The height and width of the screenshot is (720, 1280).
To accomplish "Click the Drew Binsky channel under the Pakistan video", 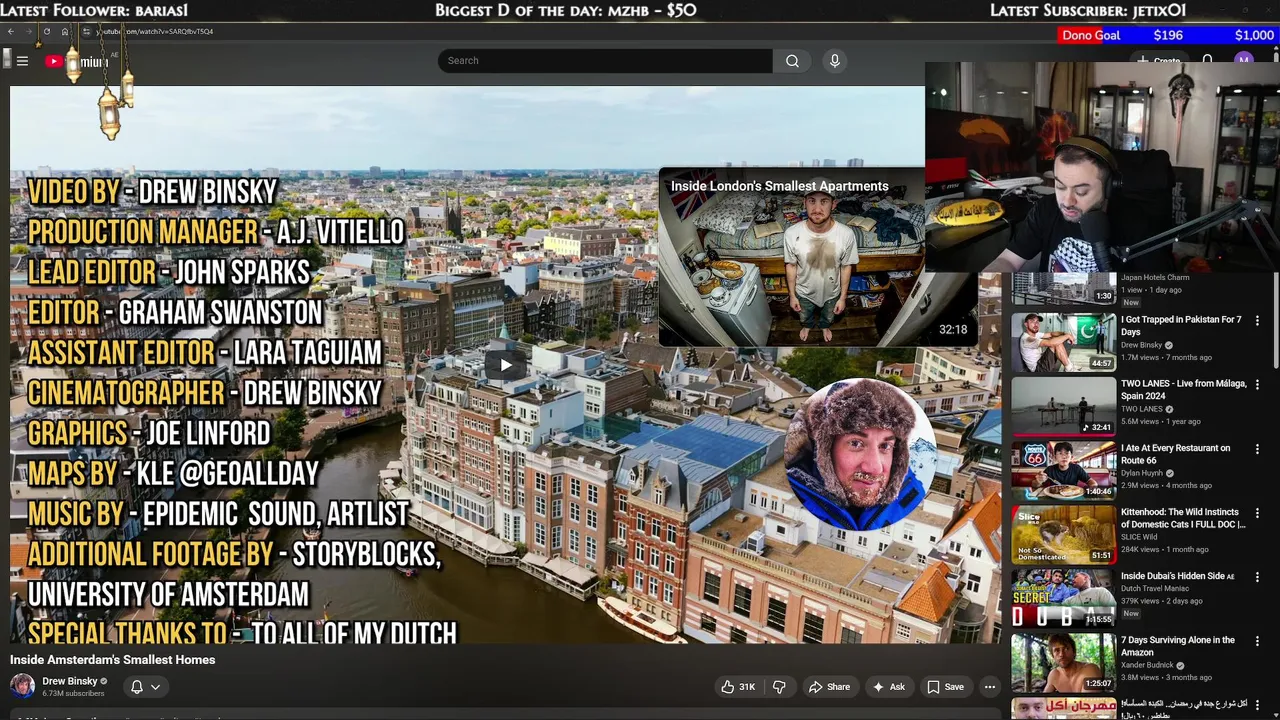I will (1141, 345).
